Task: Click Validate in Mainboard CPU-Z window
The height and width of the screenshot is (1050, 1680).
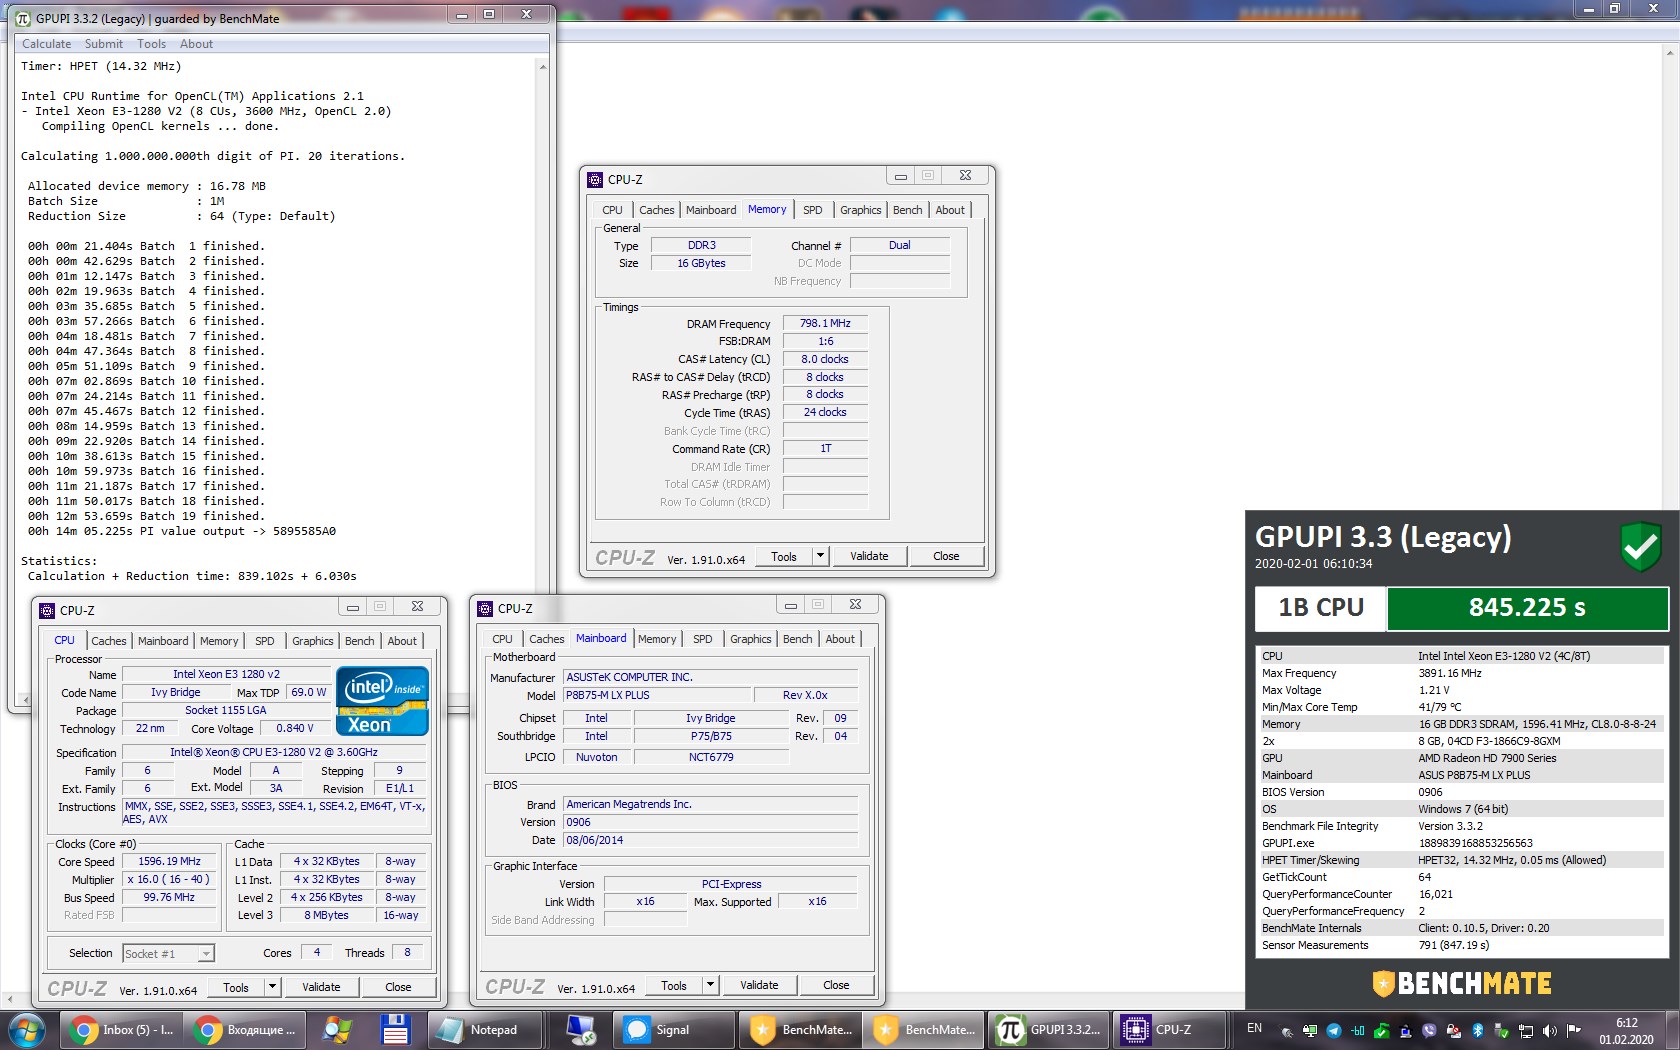Action: [x=759, y=985]
